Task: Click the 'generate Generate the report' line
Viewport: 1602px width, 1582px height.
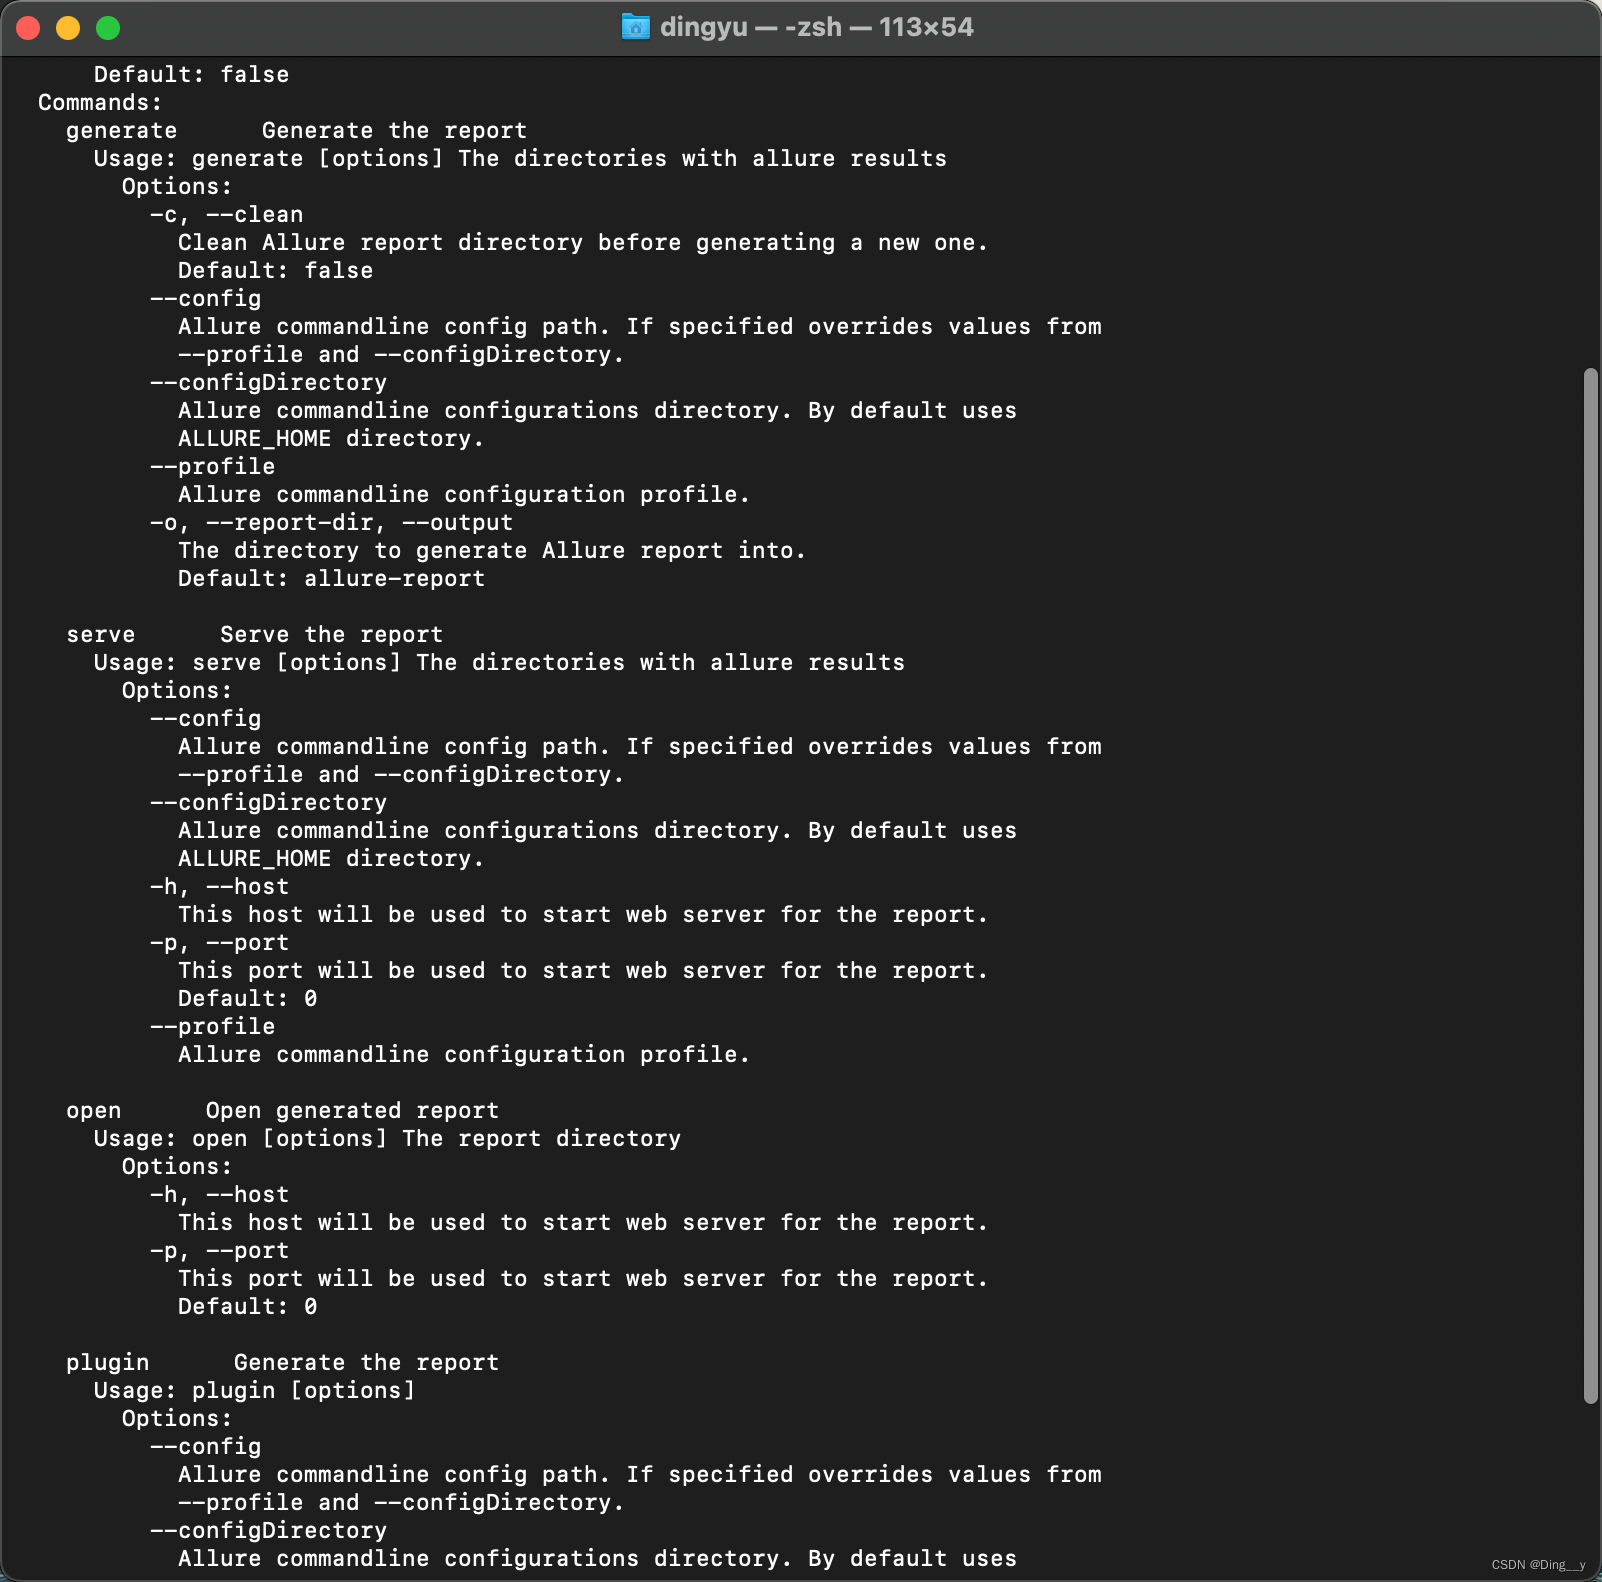Action: (x=296, y=131)
